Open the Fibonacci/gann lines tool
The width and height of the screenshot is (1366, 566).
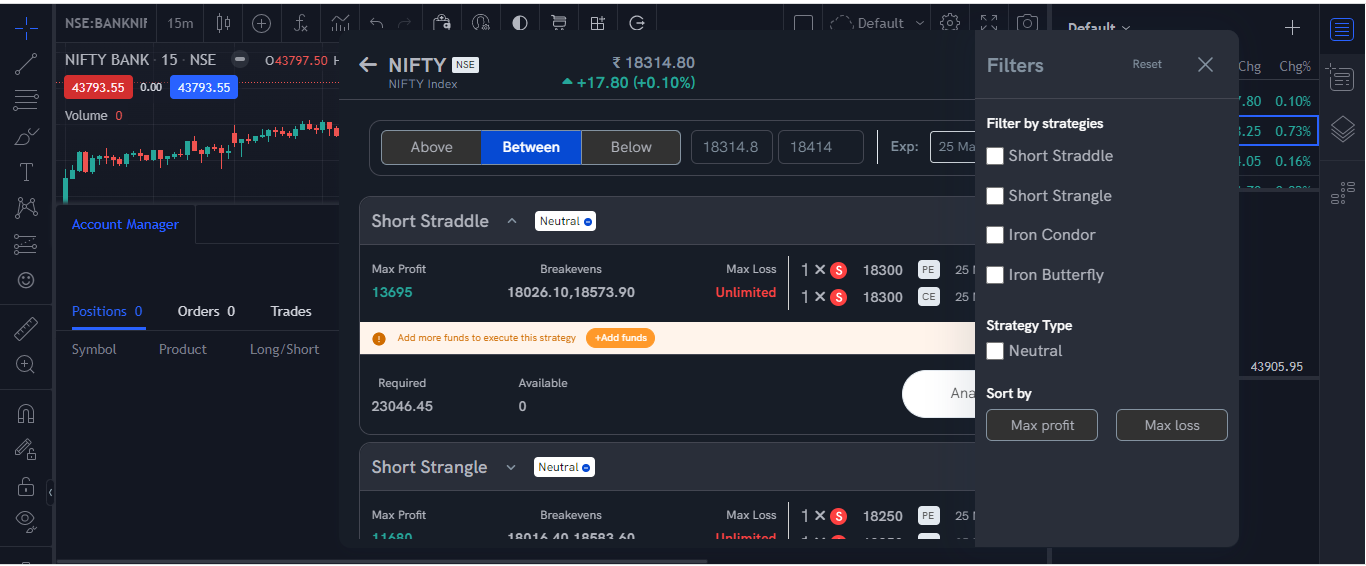(26, 100)
